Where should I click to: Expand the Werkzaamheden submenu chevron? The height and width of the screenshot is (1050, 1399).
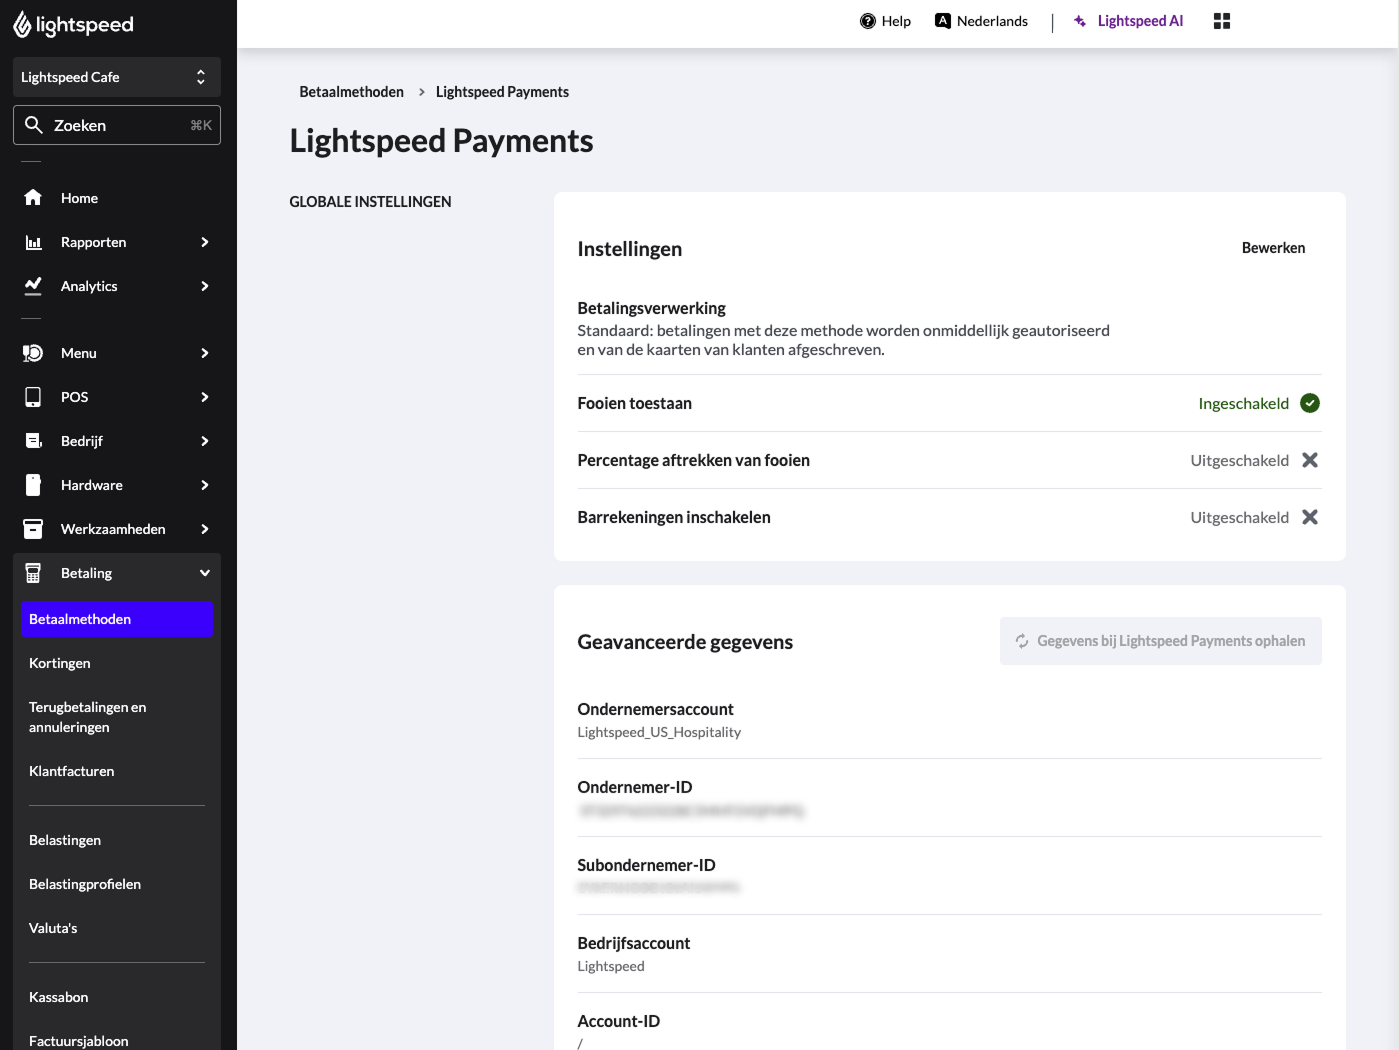pos(205,529)
